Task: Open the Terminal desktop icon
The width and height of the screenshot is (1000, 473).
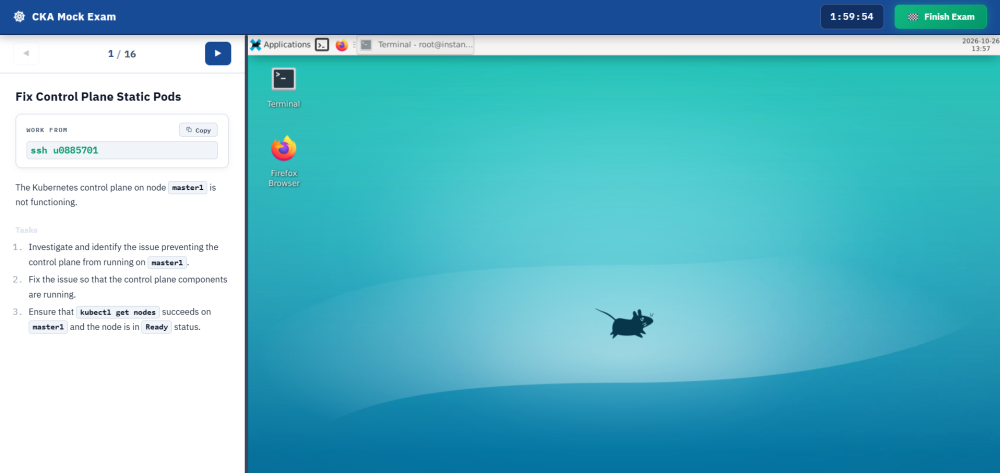Action: click(x=283, y=88)
